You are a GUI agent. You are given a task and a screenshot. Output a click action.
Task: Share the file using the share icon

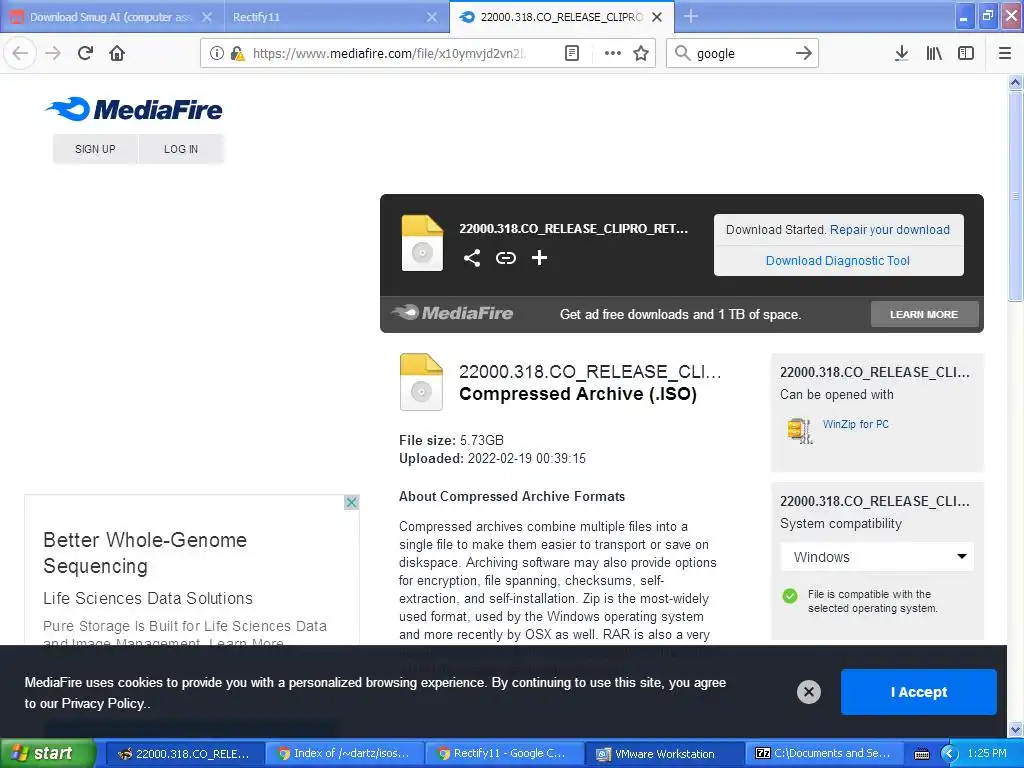(x=472, y=258)
